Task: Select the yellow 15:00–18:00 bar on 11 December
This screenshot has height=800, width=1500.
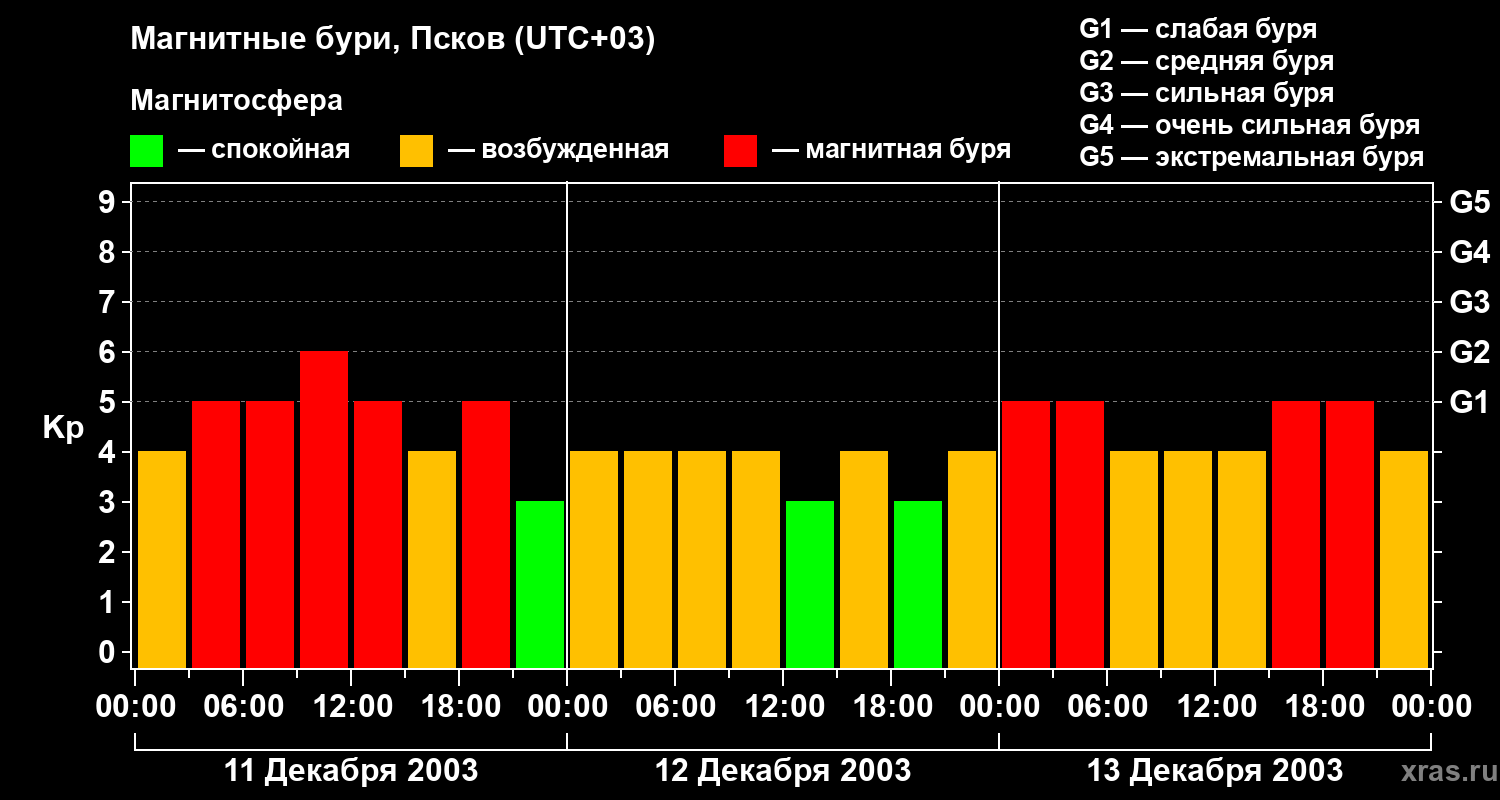Action: [x=432, y=560]
